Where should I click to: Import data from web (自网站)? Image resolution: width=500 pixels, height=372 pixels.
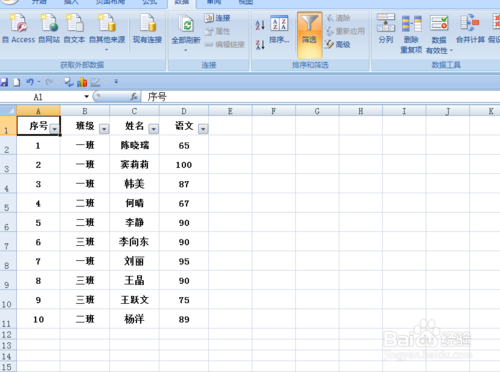pos(49,29)
